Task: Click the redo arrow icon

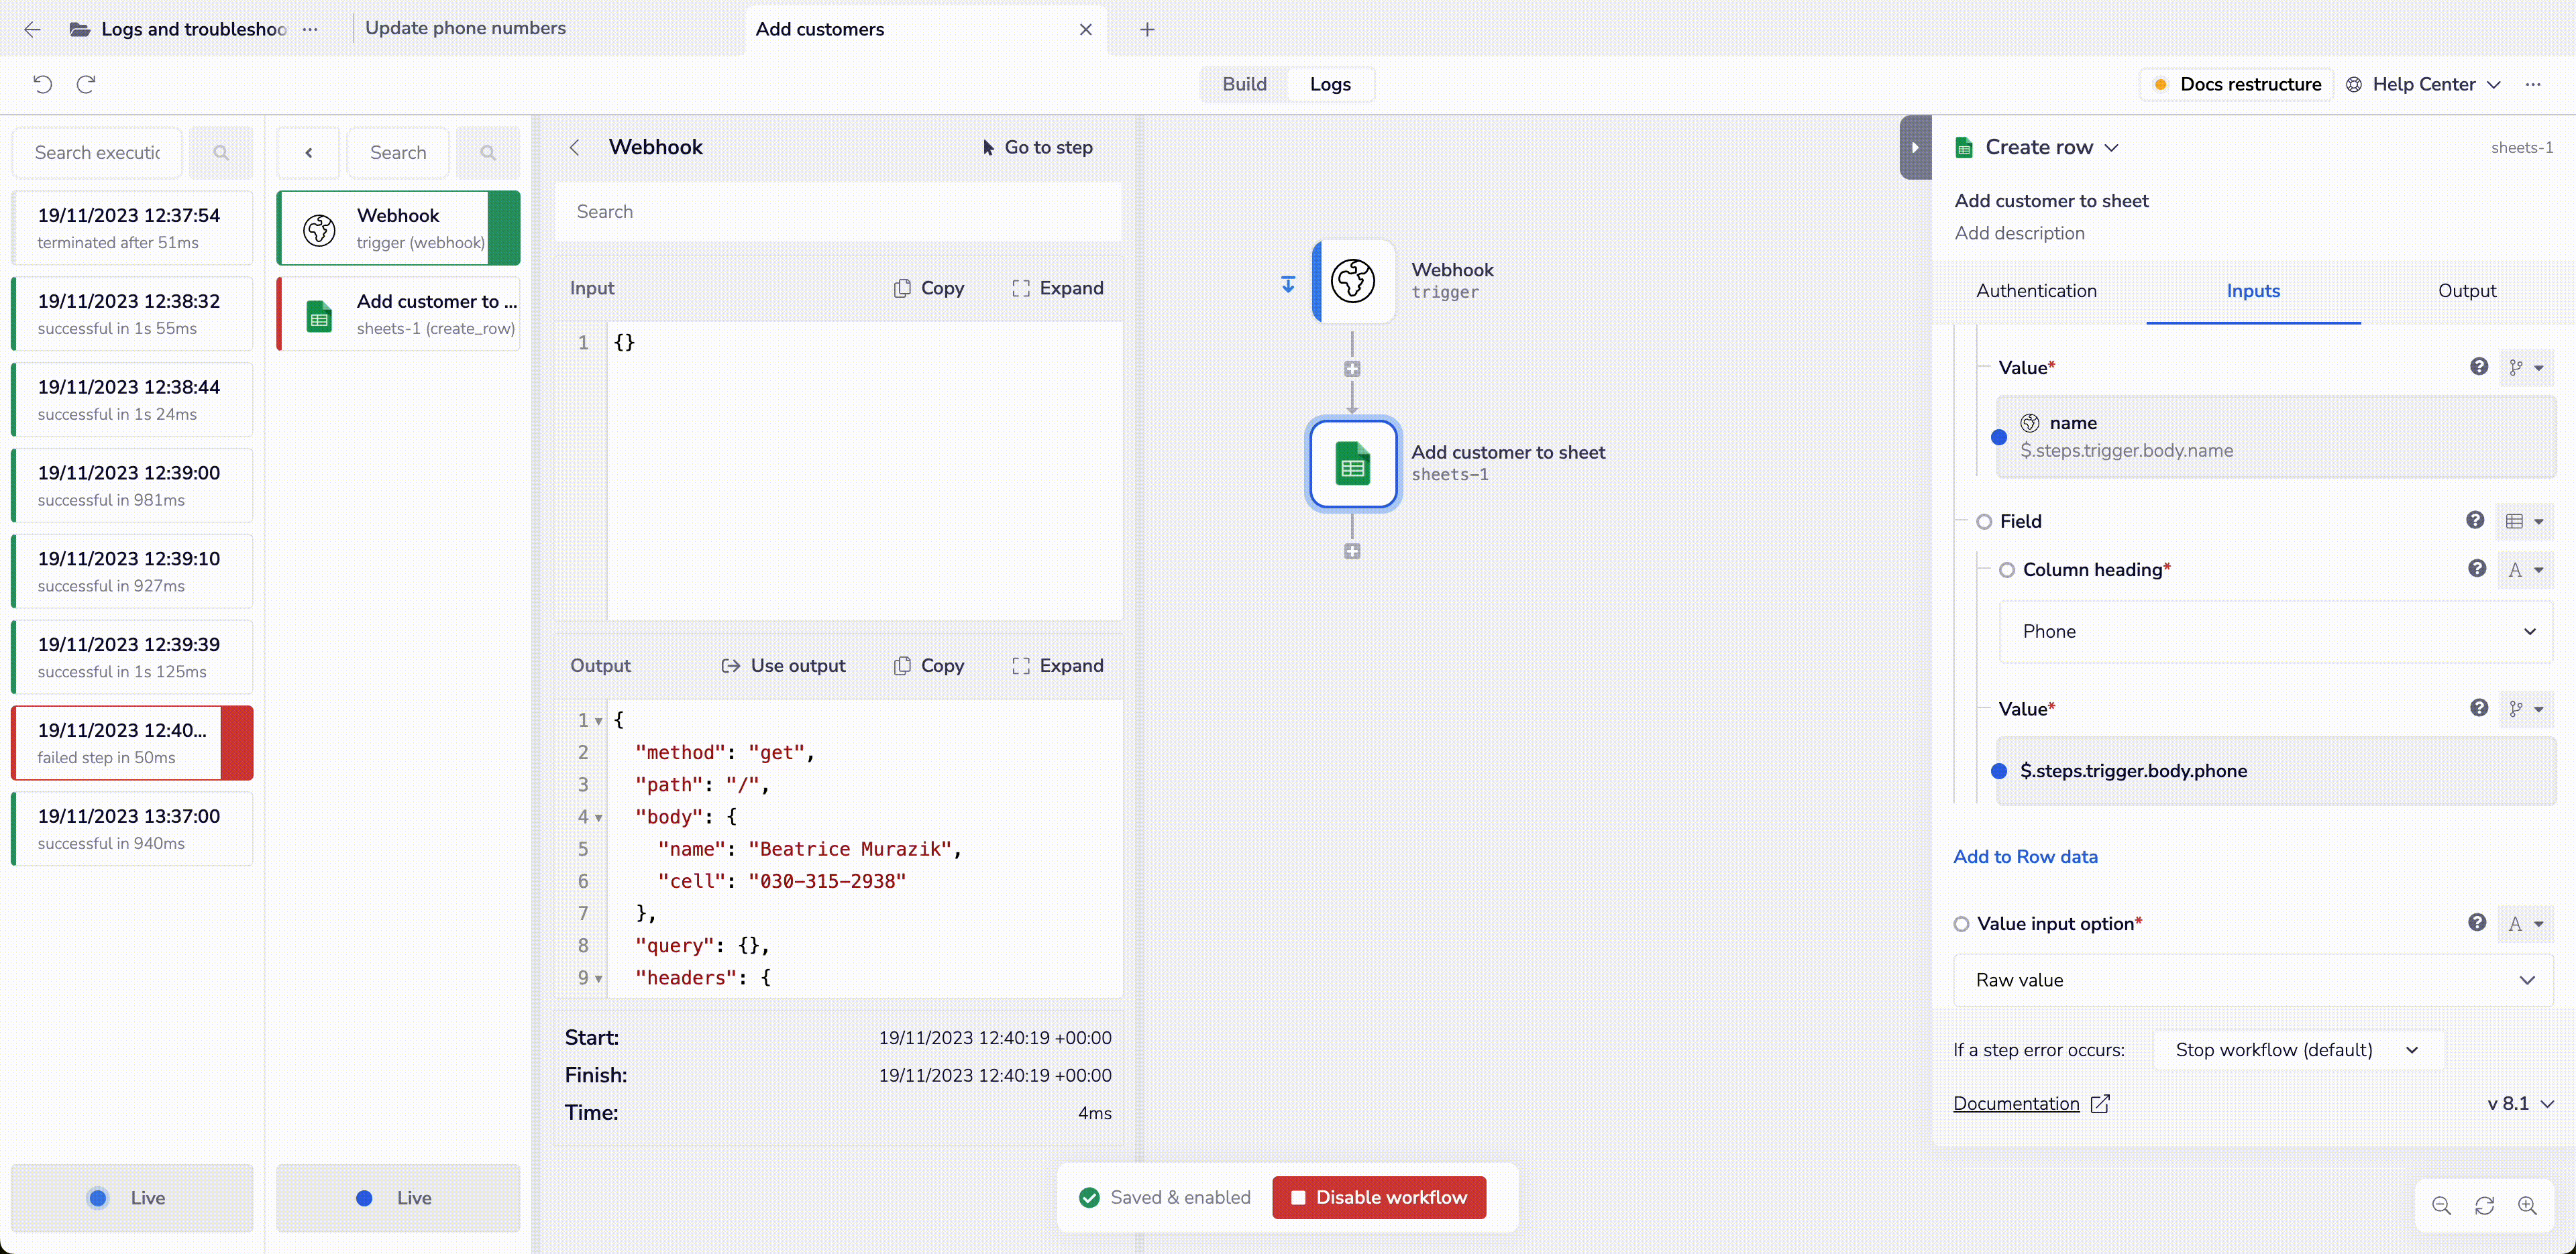Action: click(x=86, y=84)
